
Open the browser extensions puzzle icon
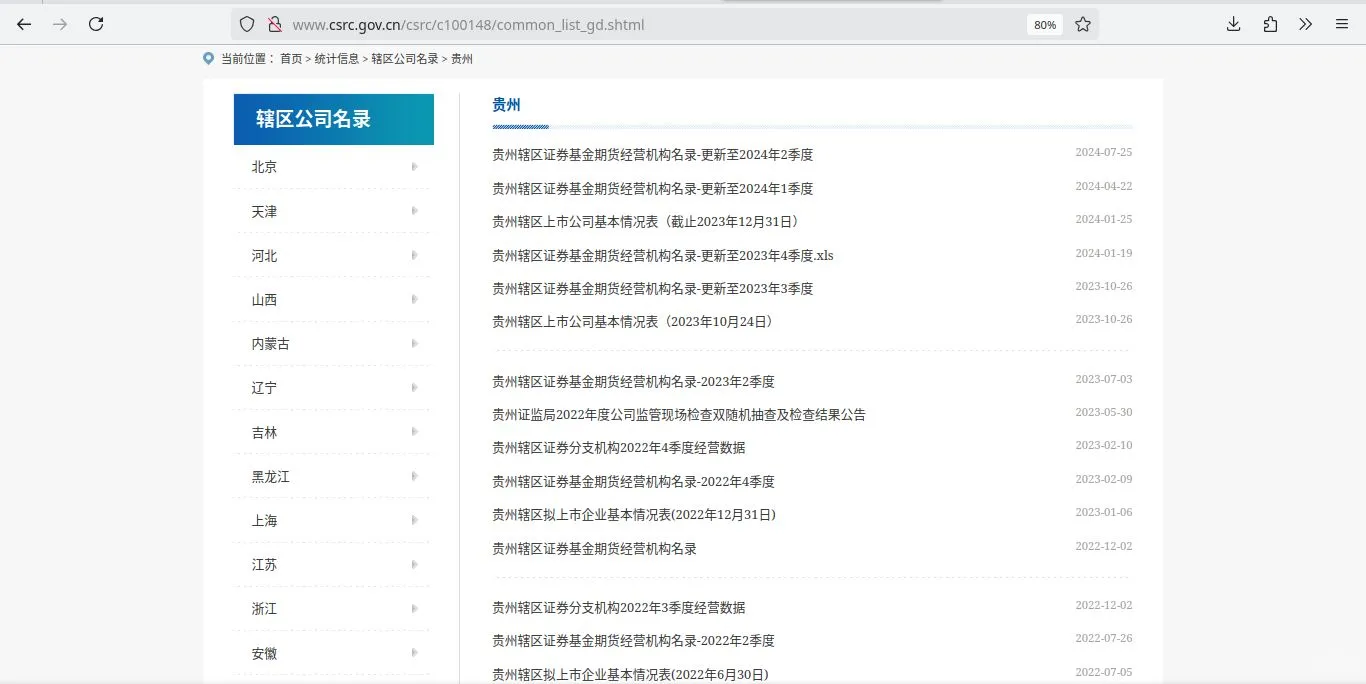click(x=1269, y=24)
